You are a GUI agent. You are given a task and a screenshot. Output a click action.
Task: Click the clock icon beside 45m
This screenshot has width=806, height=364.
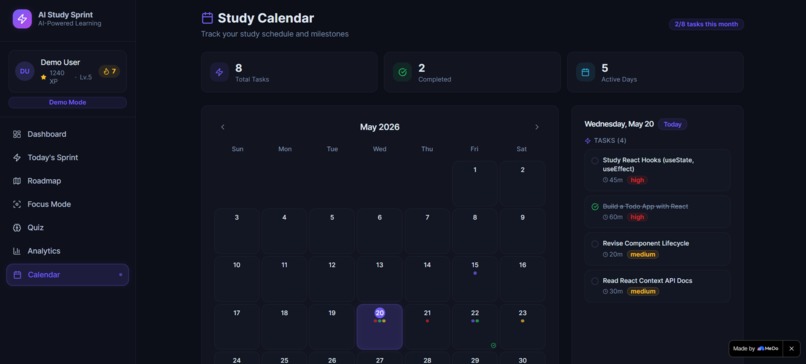coord(606,180)
